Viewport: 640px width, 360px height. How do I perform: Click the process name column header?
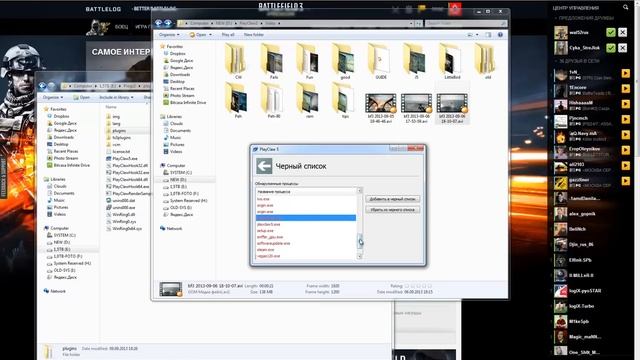tap(306, 191)
